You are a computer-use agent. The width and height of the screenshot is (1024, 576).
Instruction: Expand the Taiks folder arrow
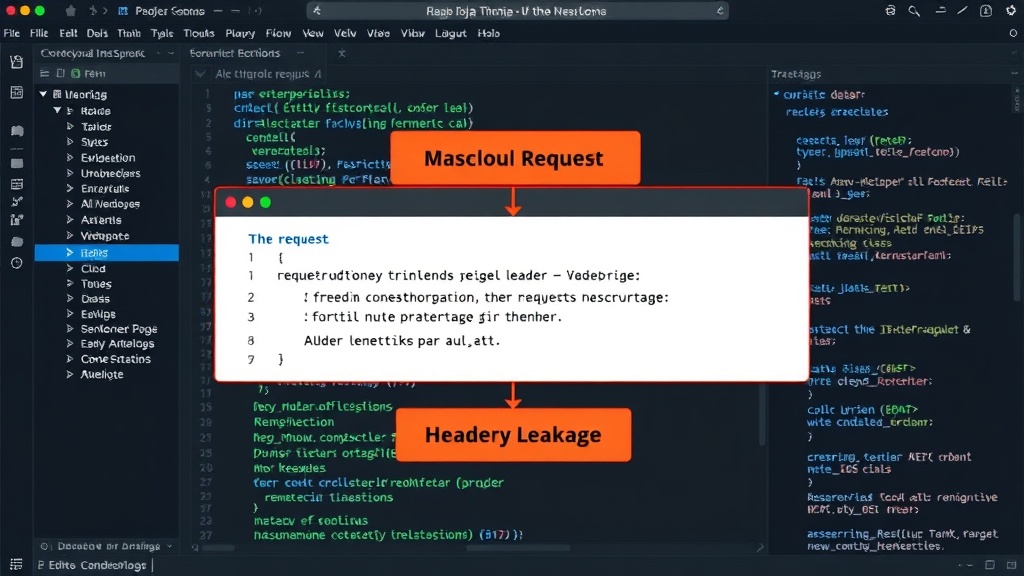click(x=70, y=126)
